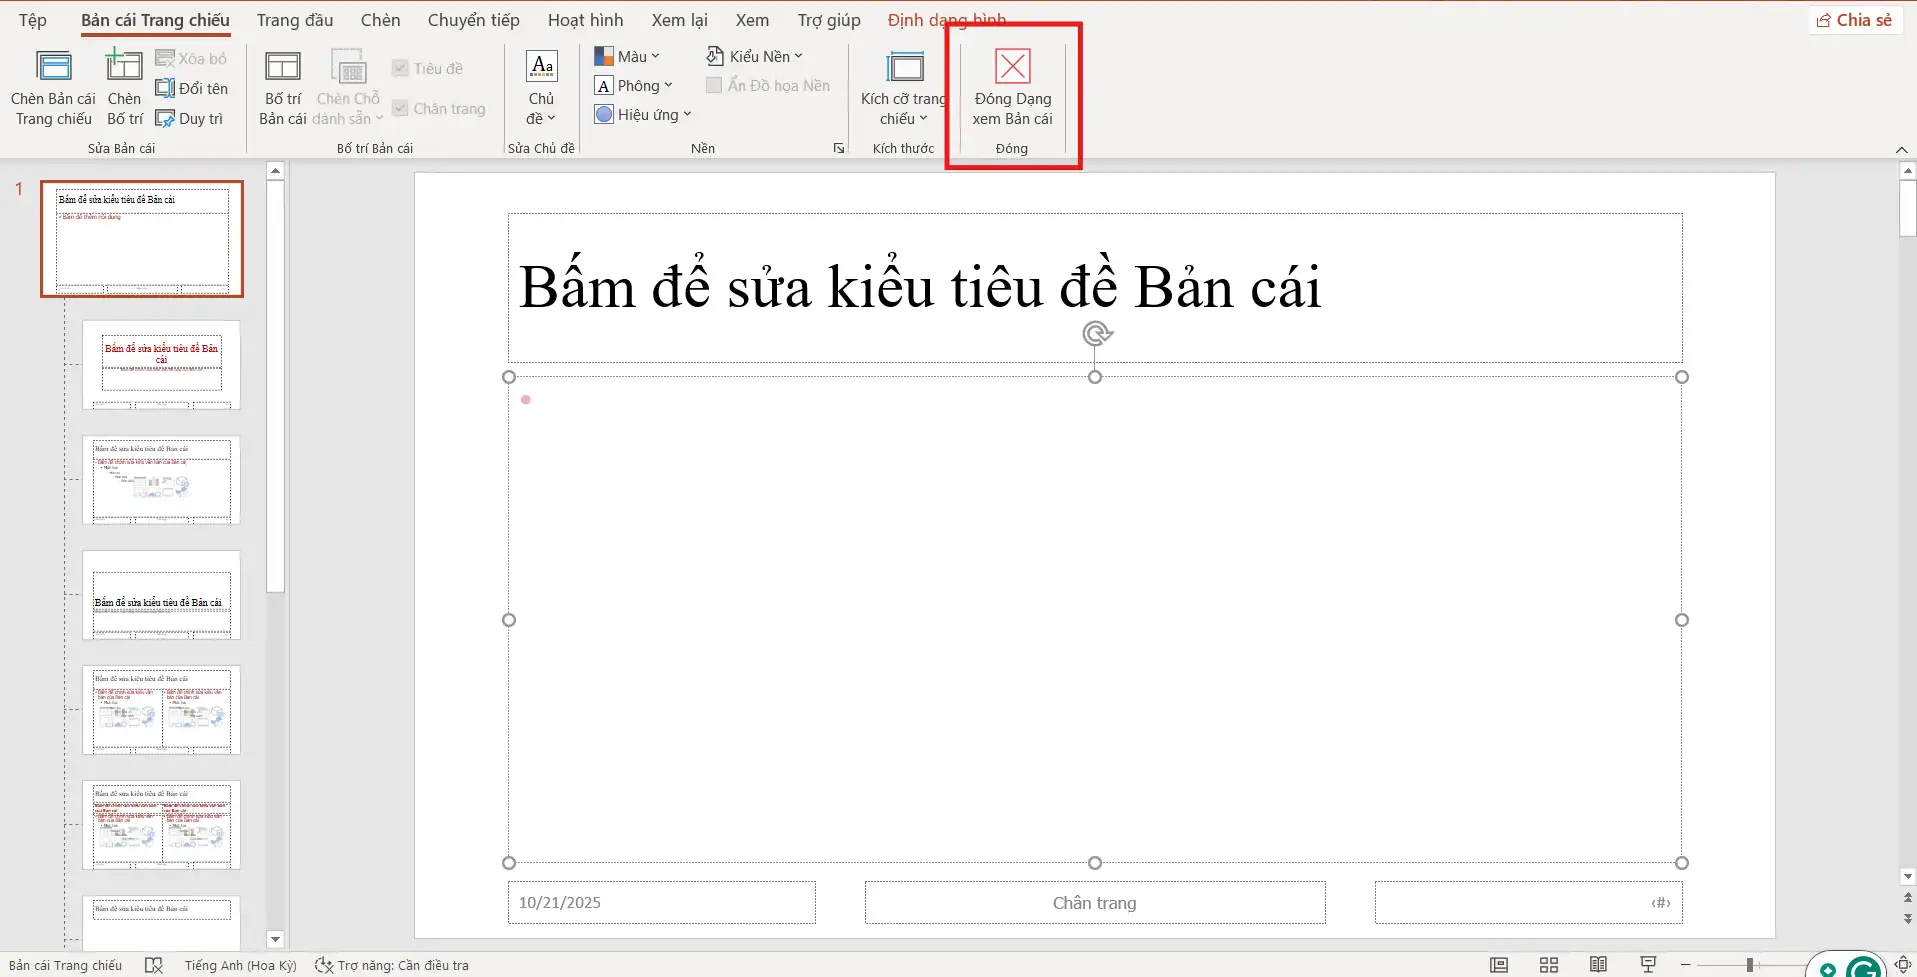Viewport: 1917px width, 977px height.
Task: Select the first slide master thumbnail
Action: pyautogui.click(x=141, y=239)
